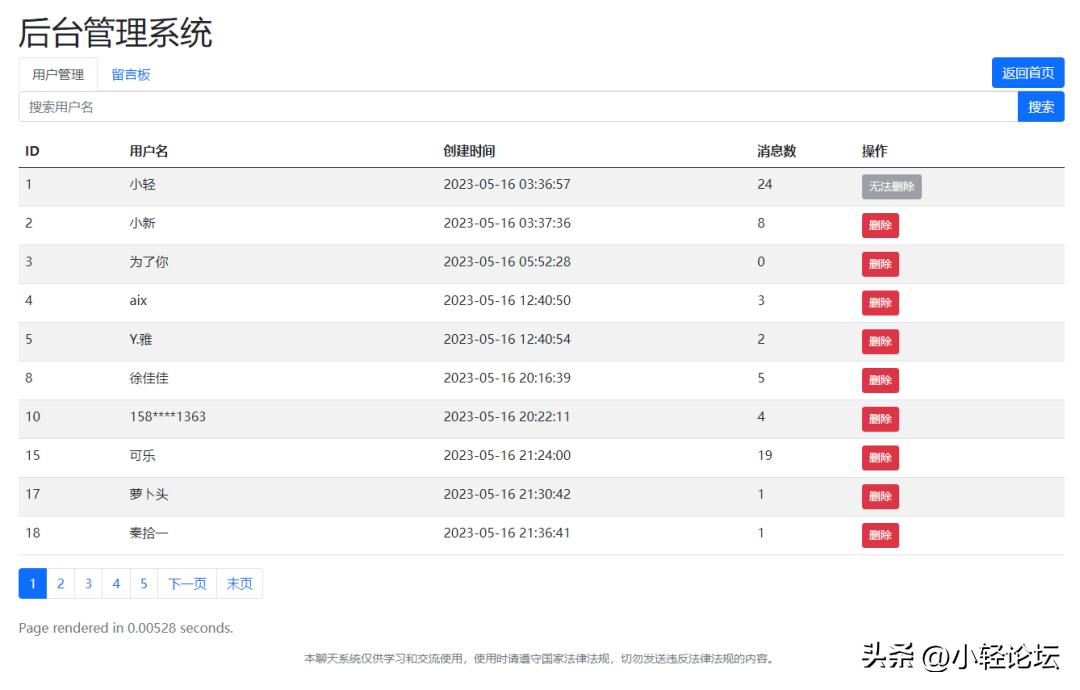Delete the user 158****1363
Screen dimensions: 1080x690
coord(880,419)
